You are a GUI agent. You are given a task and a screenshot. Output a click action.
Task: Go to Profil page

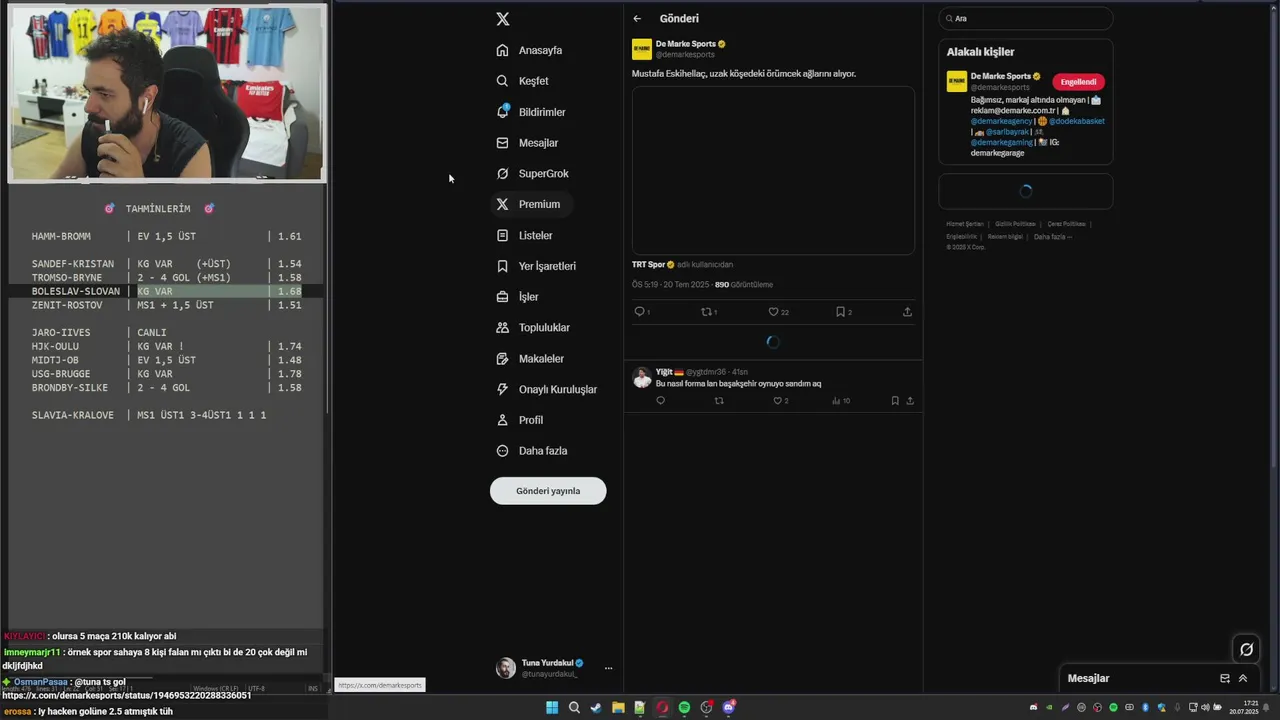(x=519, y=420)
